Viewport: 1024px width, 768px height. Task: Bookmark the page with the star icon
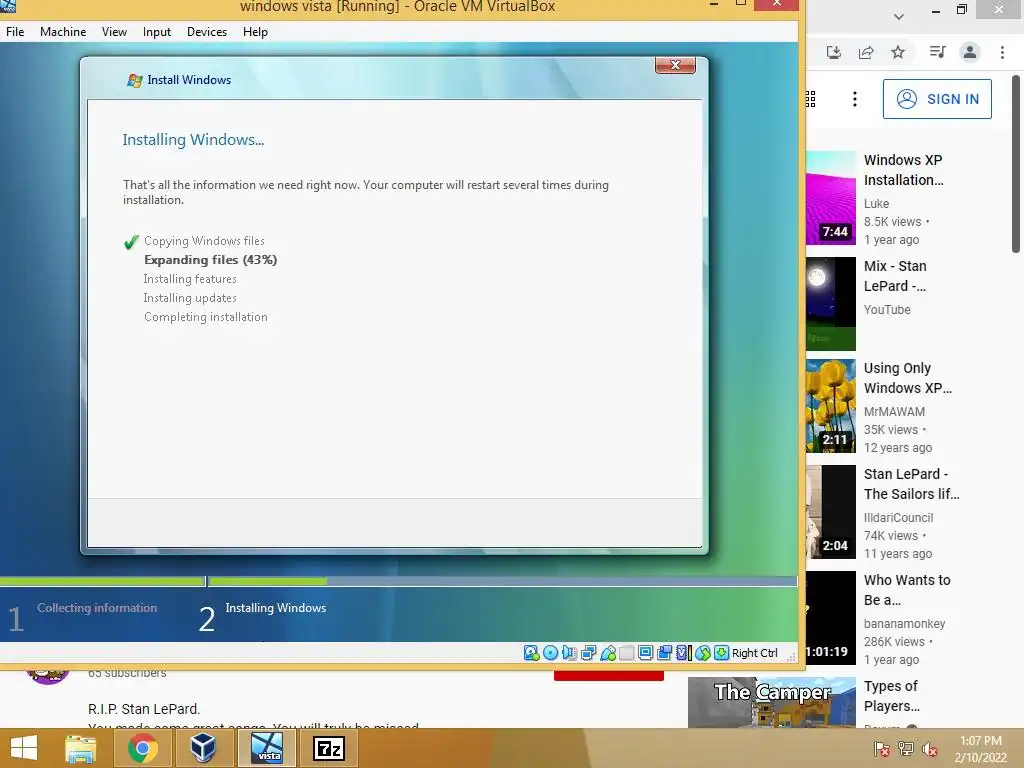click(x=898, y=52)
